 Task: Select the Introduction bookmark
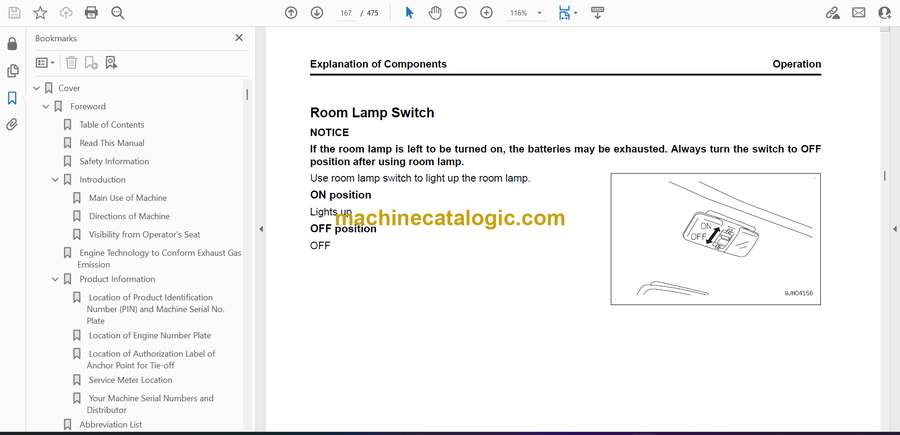tap(102, 180)
